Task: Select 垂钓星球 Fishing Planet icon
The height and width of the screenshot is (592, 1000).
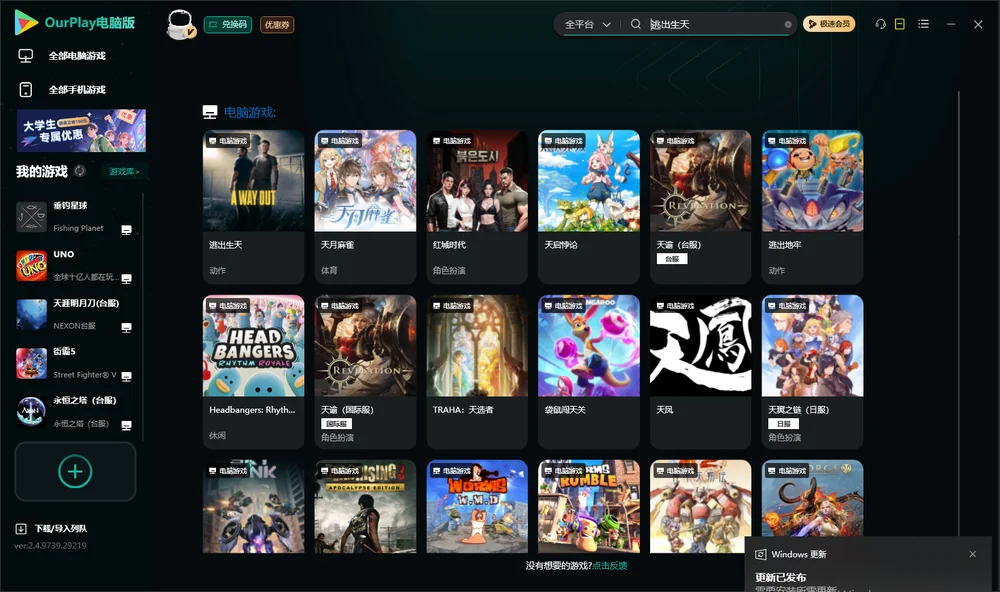Action: pyautogui.click(x=31, y=217)
